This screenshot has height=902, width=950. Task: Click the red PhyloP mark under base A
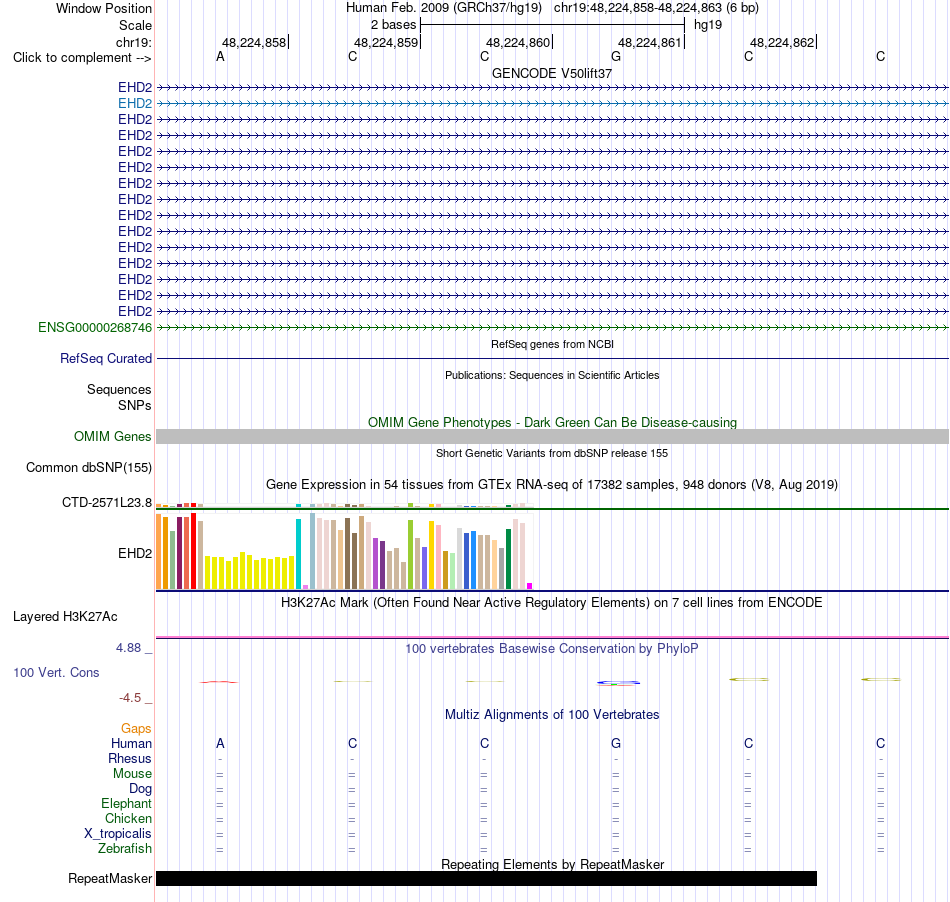(219, 682)
